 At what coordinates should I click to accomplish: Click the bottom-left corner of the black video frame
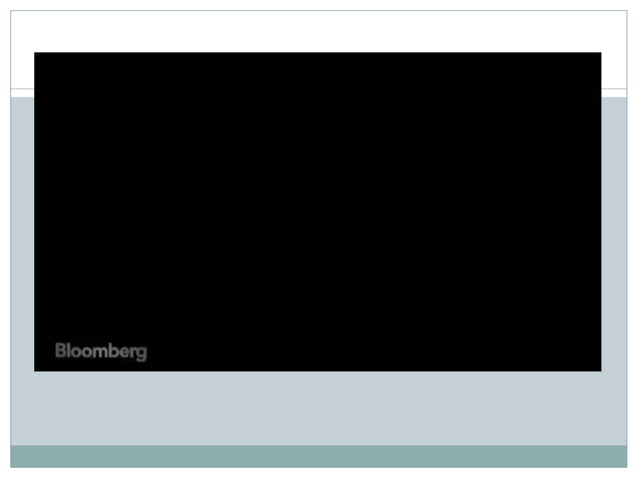click(35, 371)
